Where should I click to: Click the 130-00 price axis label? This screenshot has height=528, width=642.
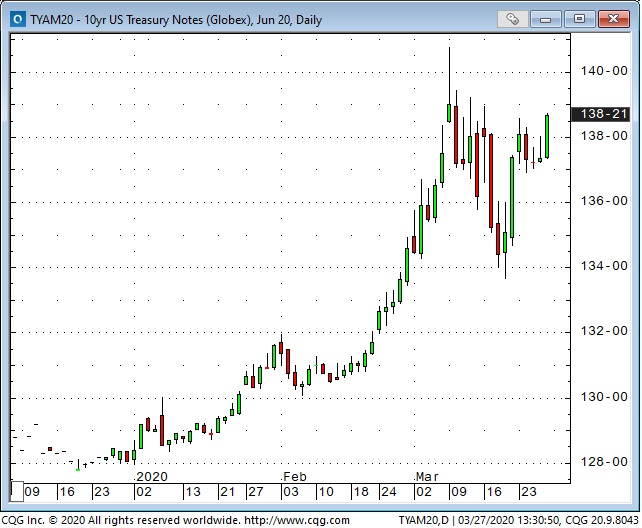pyautogui.click(x=604, y=397)
